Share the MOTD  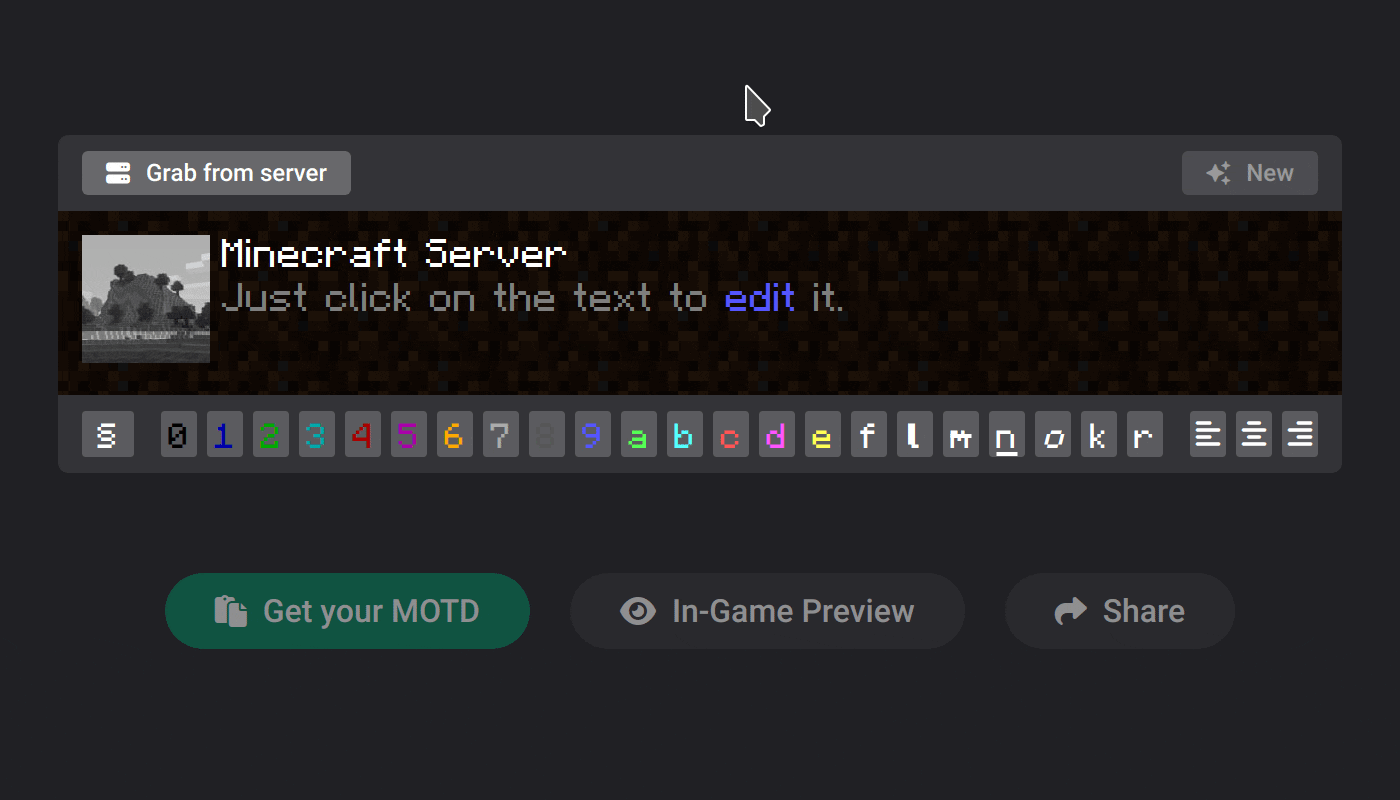[x=1120, y=611]
